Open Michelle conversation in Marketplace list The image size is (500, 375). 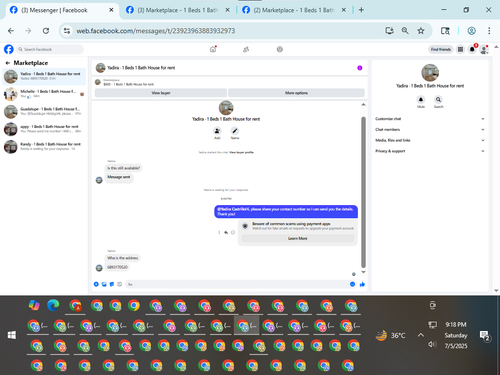coord(44,94)
